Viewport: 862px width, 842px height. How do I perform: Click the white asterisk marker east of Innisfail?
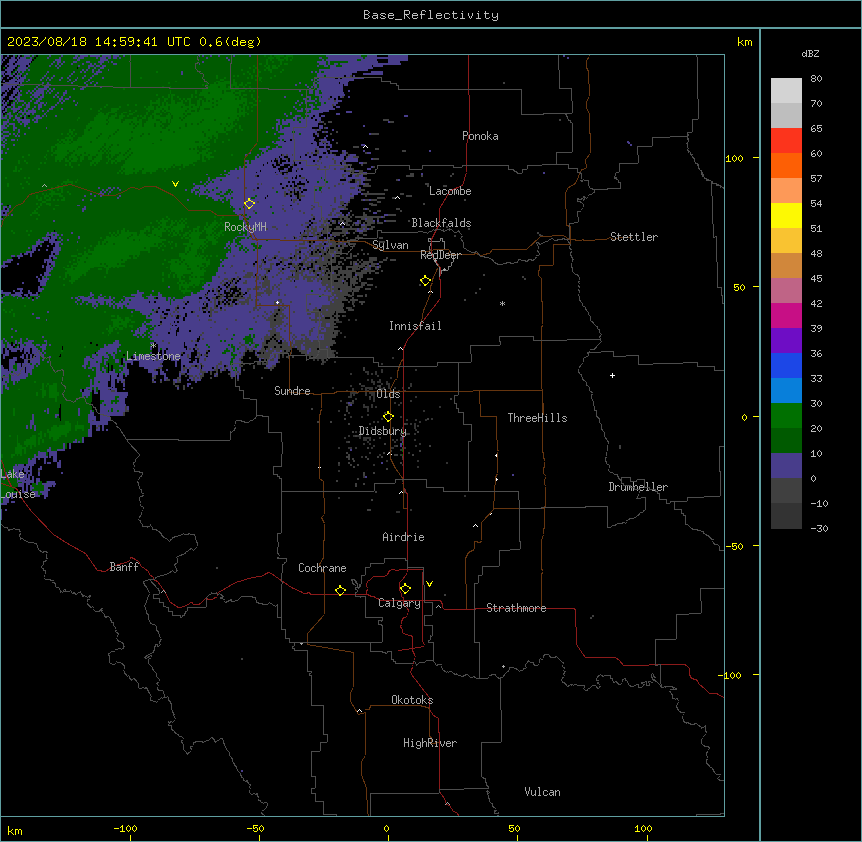pyautogui.click(x=502, y=303)
